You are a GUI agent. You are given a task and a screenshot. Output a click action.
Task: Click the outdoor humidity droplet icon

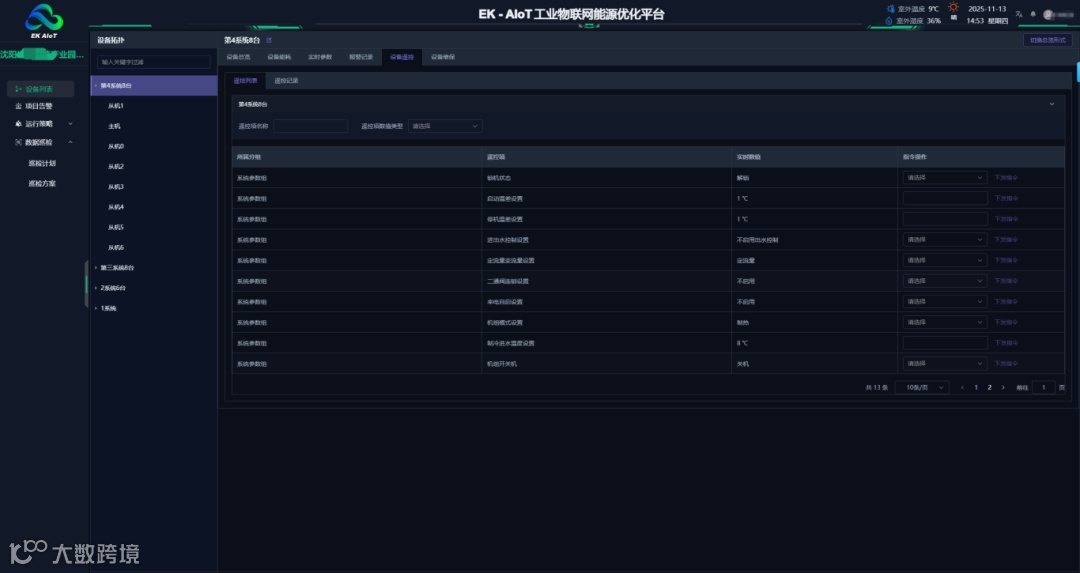(889, 21)
